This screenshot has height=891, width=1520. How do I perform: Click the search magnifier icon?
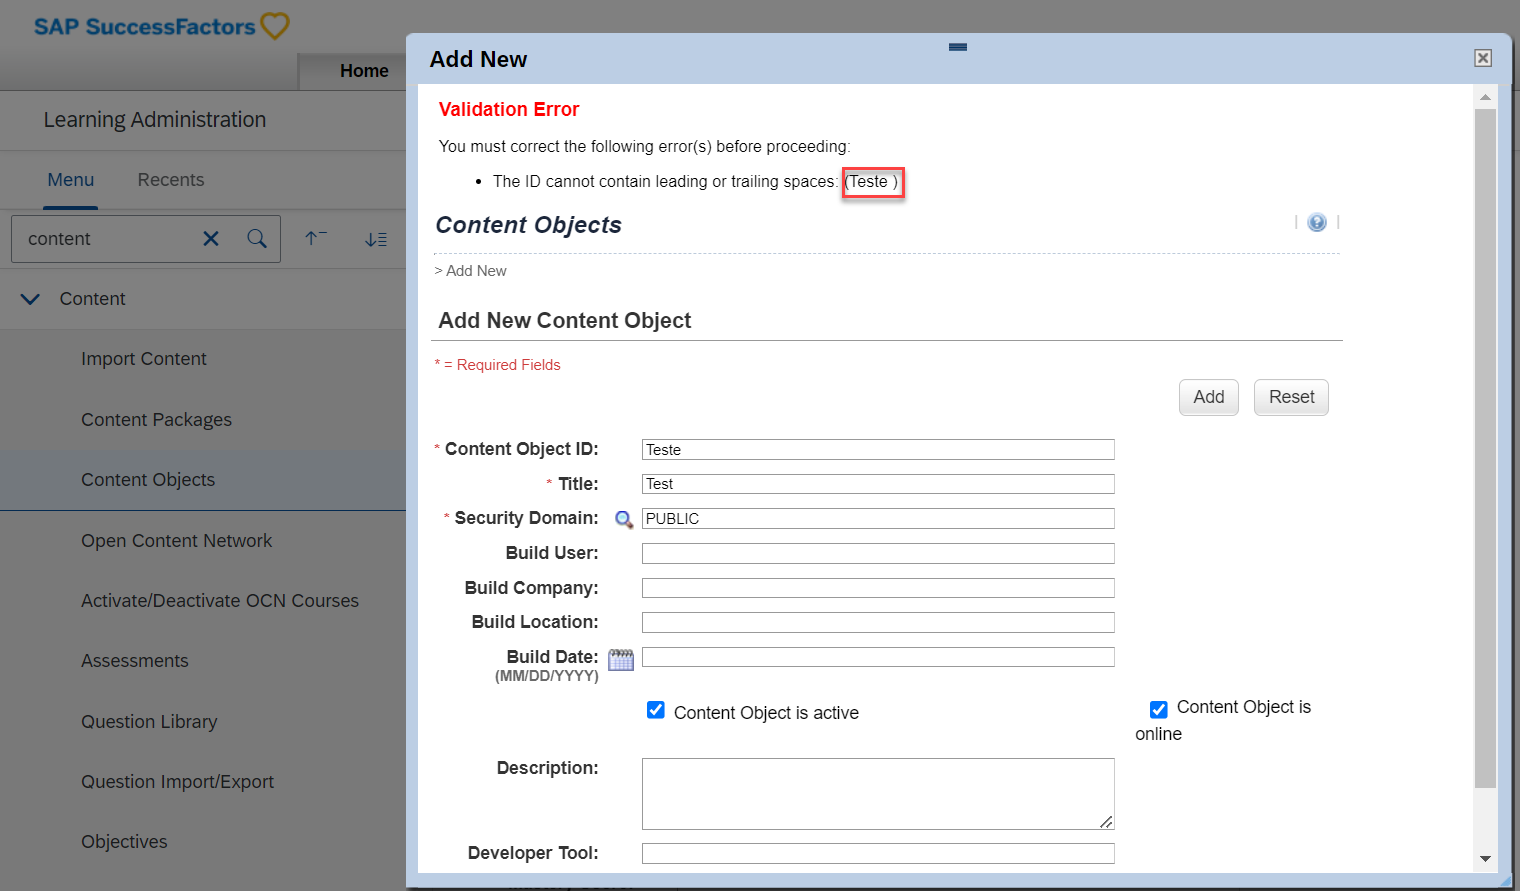[257, 238]
